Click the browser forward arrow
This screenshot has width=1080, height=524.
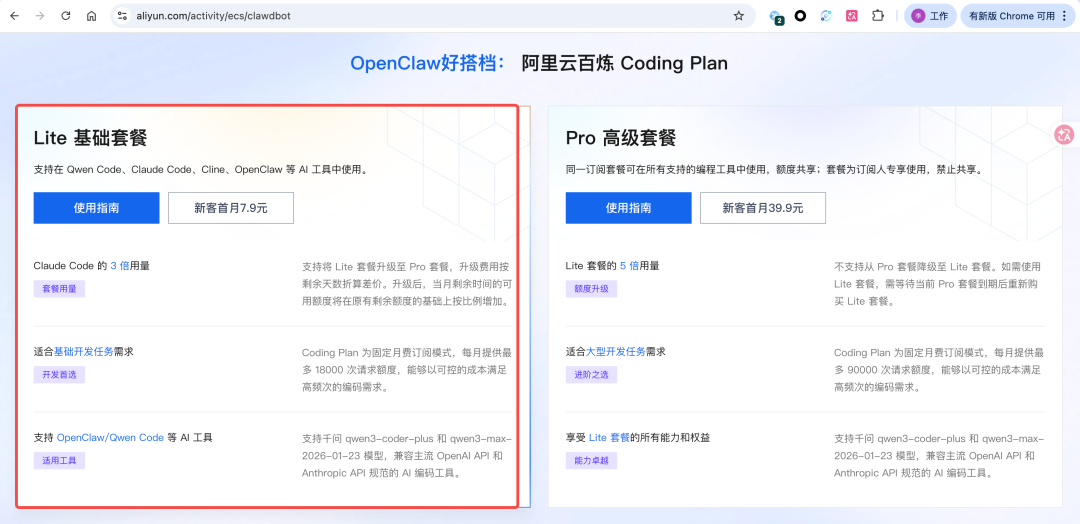(40, 16)
